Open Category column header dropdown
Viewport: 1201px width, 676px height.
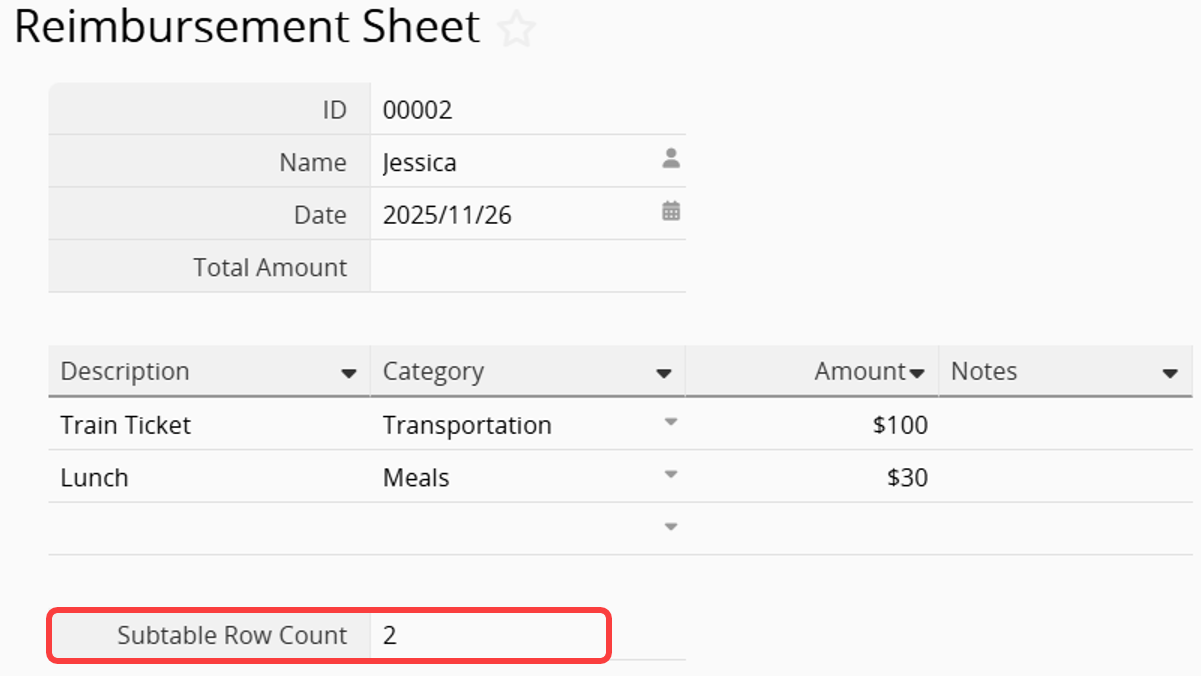click(663, 373)
